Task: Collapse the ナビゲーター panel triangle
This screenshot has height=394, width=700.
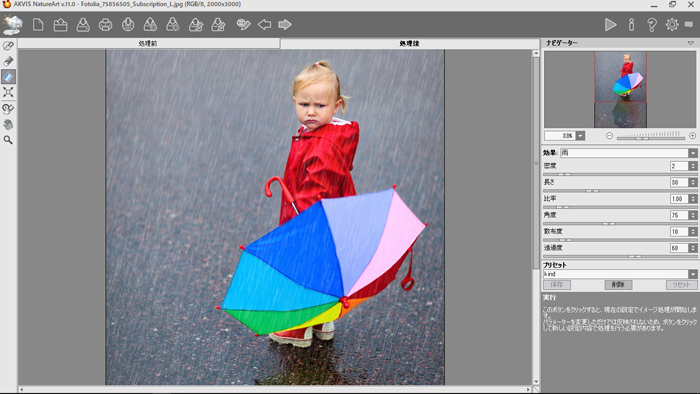Action: pyautogui.click(x=691, y=43)
